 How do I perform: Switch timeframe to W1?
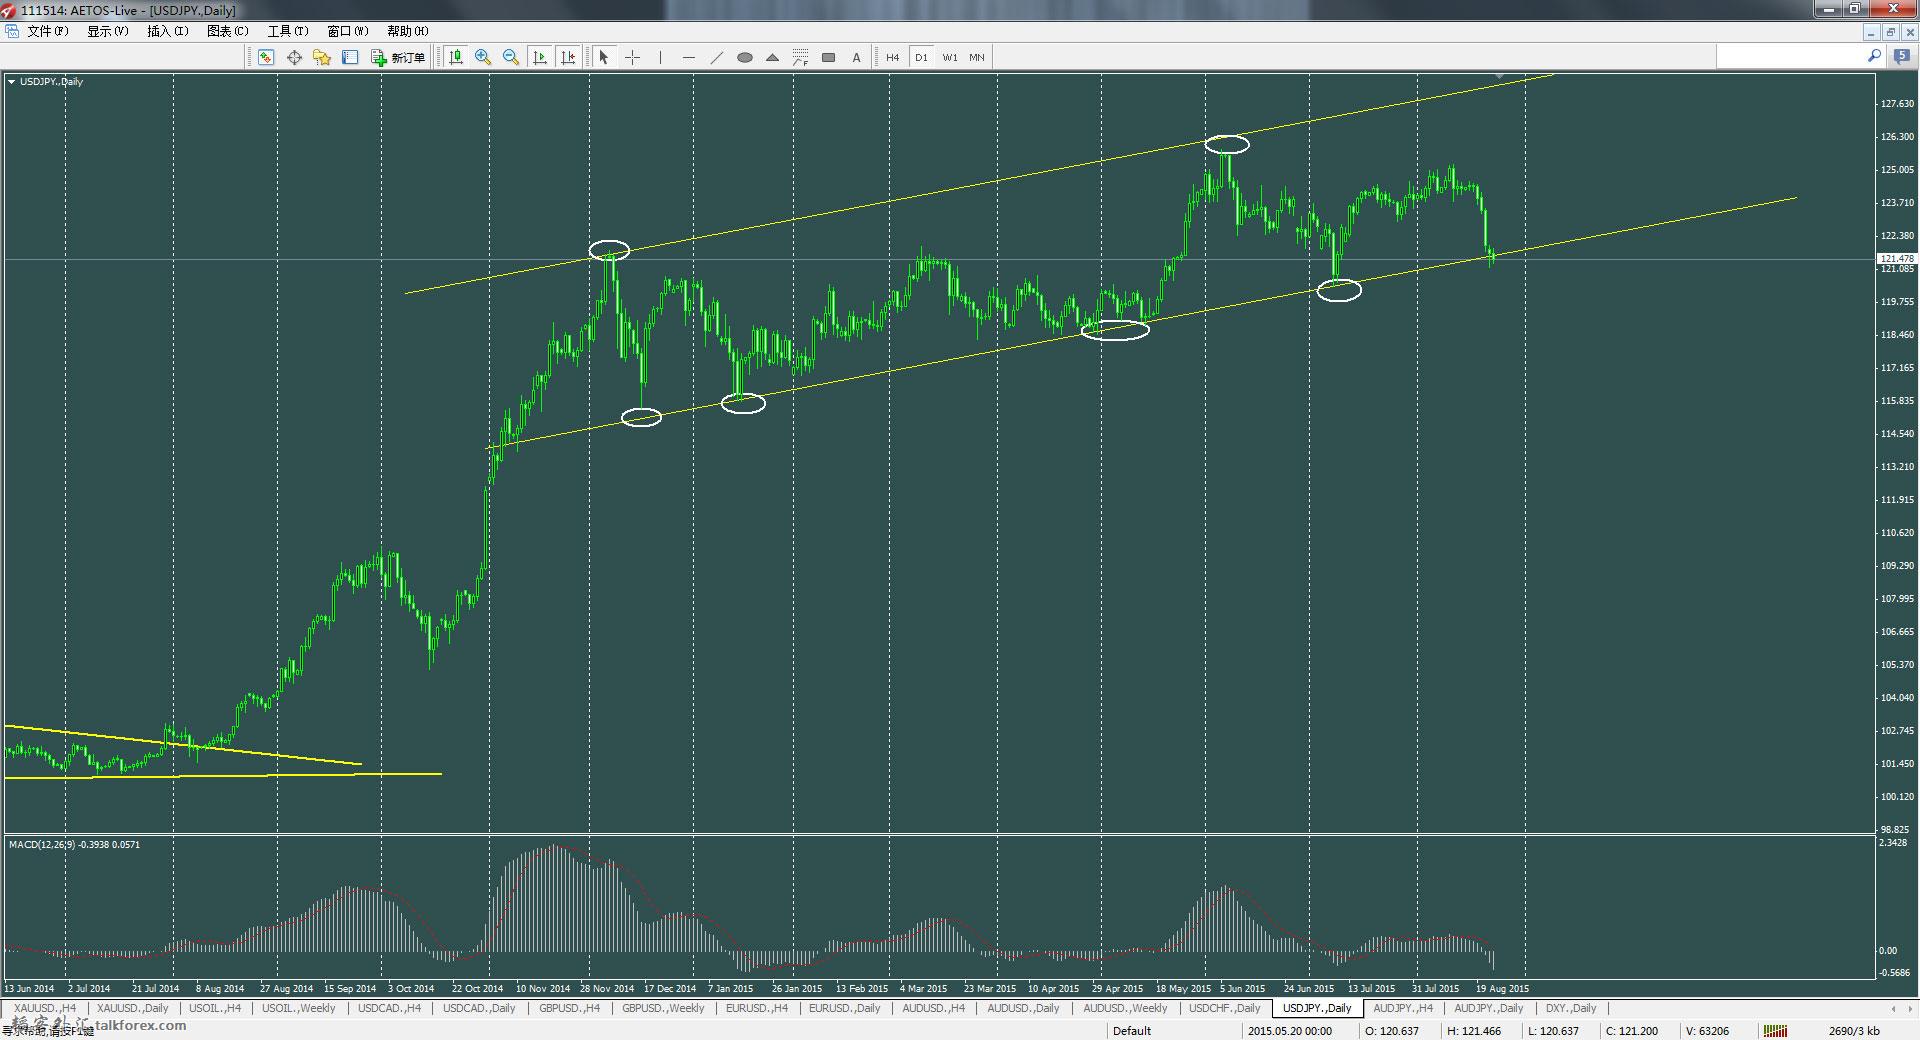(949, 57)
